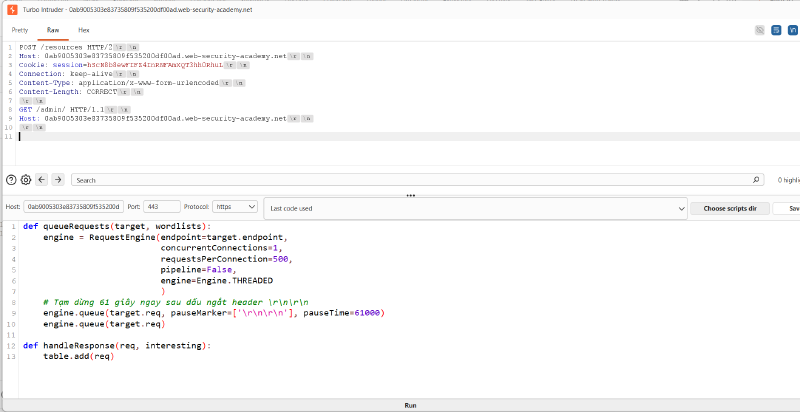Open the search settings gear icon
This screenshot has height=412, width=800.
pos(26,179)
